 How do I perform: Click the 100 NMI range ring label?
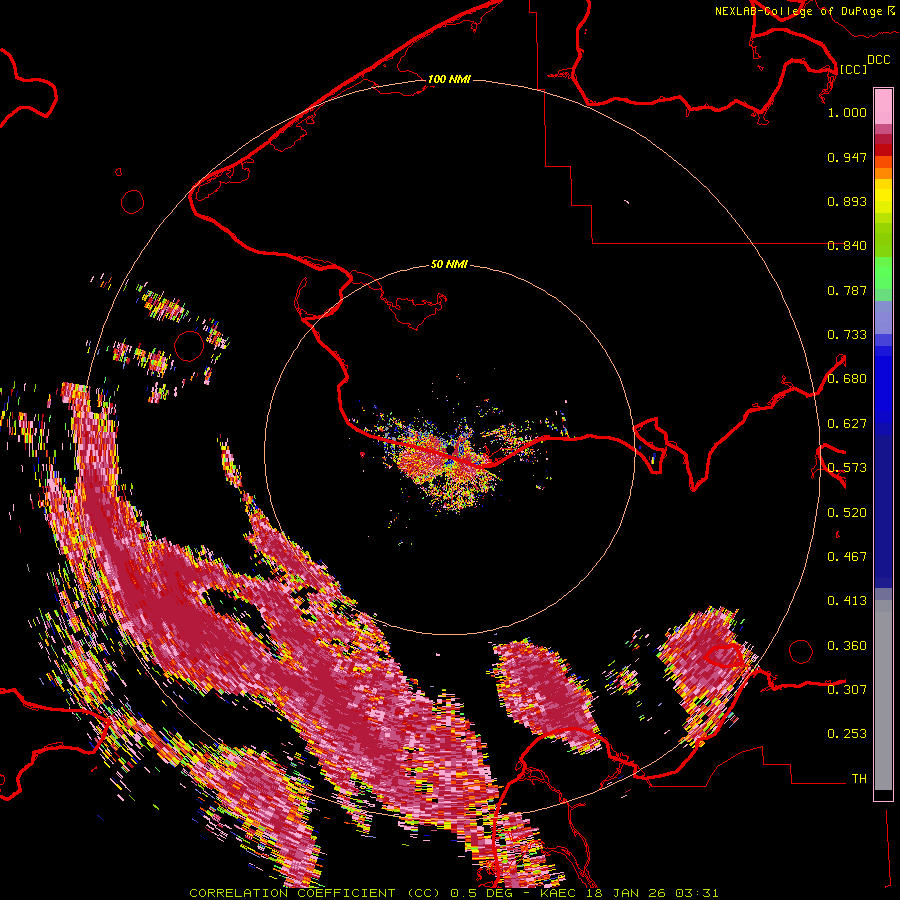click(x=449, y=79)
